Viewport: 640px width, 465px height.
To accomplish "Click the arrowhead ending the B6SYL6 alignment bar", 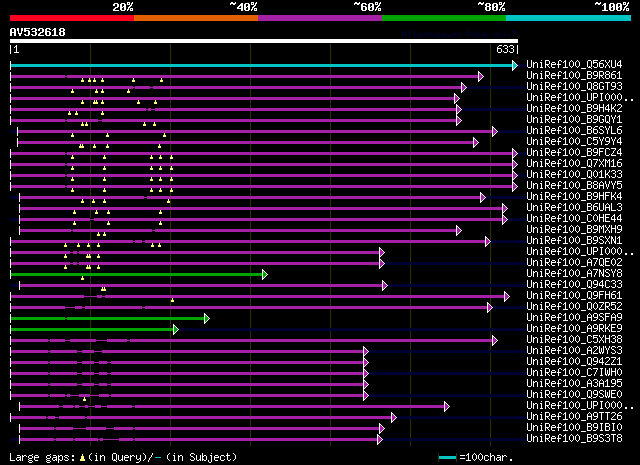I will 495,131.
